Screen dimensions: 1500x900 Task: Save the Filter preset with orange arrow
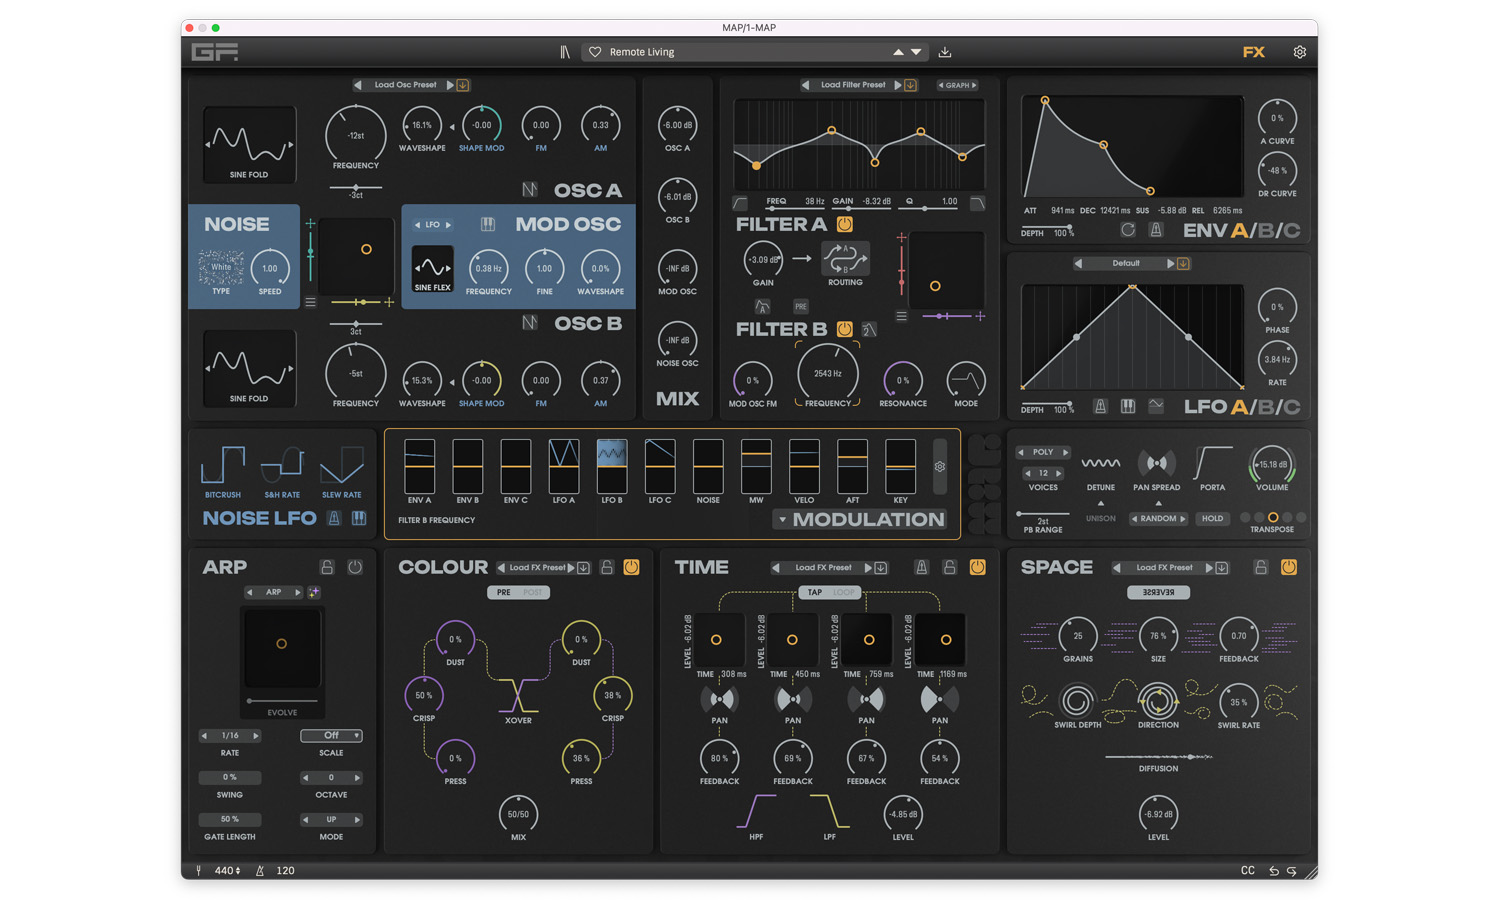point(910,85)
